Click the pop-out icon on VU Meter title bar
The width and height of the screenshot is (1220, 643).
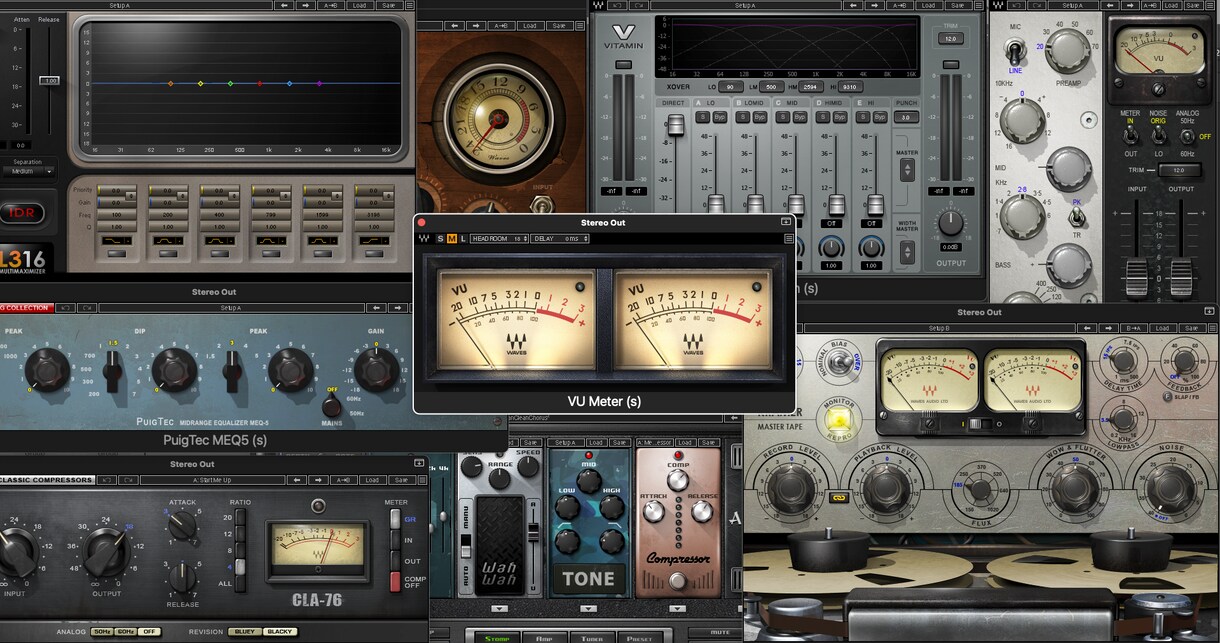(786, 222)
